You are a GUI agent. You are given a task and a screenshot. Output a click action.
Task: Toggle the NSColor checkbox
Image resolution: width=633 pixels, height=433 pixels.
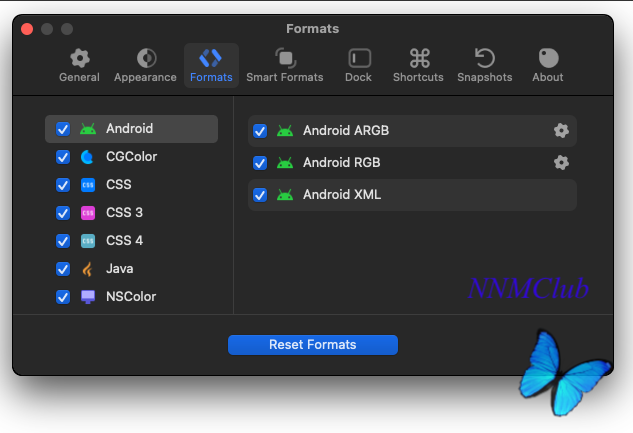point(63,297)
